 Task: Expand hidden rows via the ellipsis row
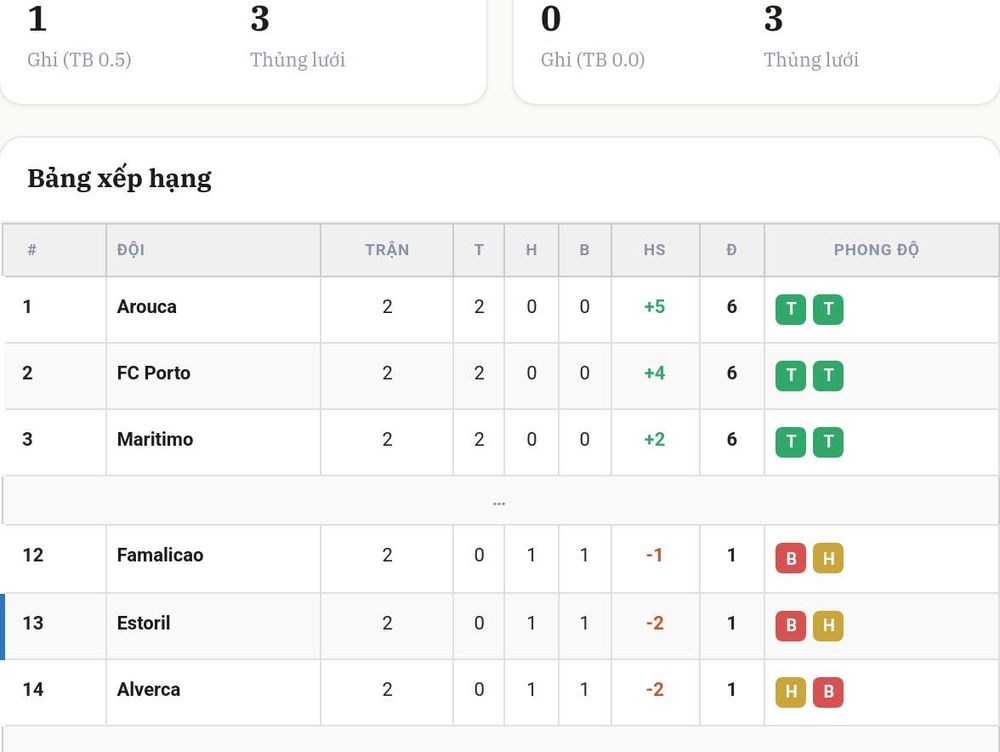point(499,501)
